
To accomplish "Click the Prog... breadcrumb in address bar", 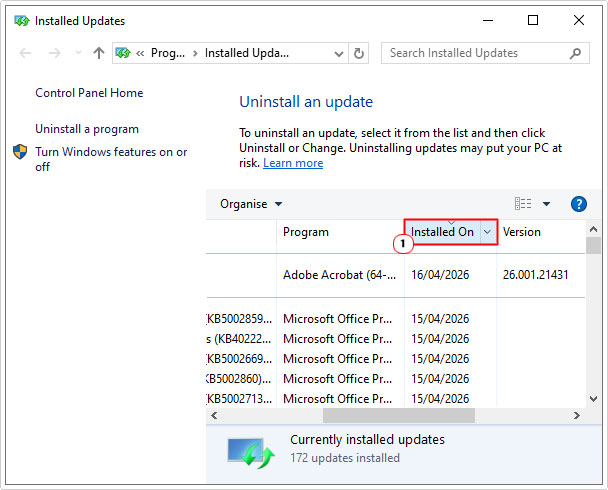I will [168, 53].
